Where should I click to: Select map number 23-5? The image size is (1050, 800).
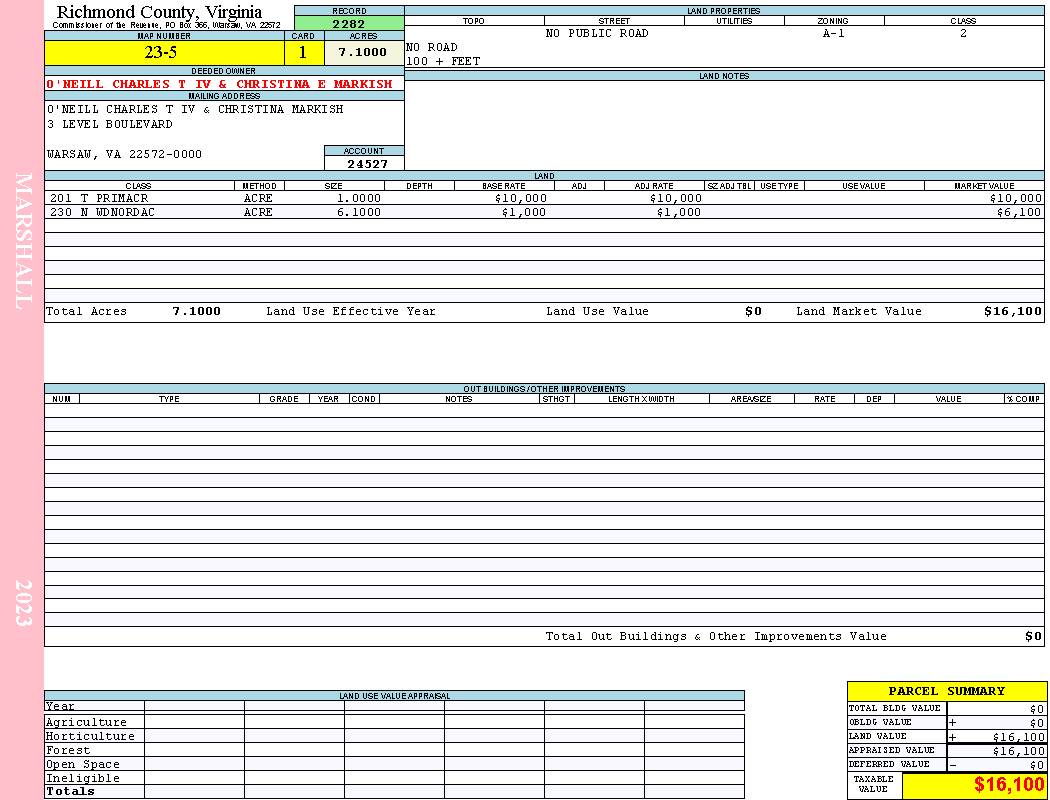click(161, 52)
